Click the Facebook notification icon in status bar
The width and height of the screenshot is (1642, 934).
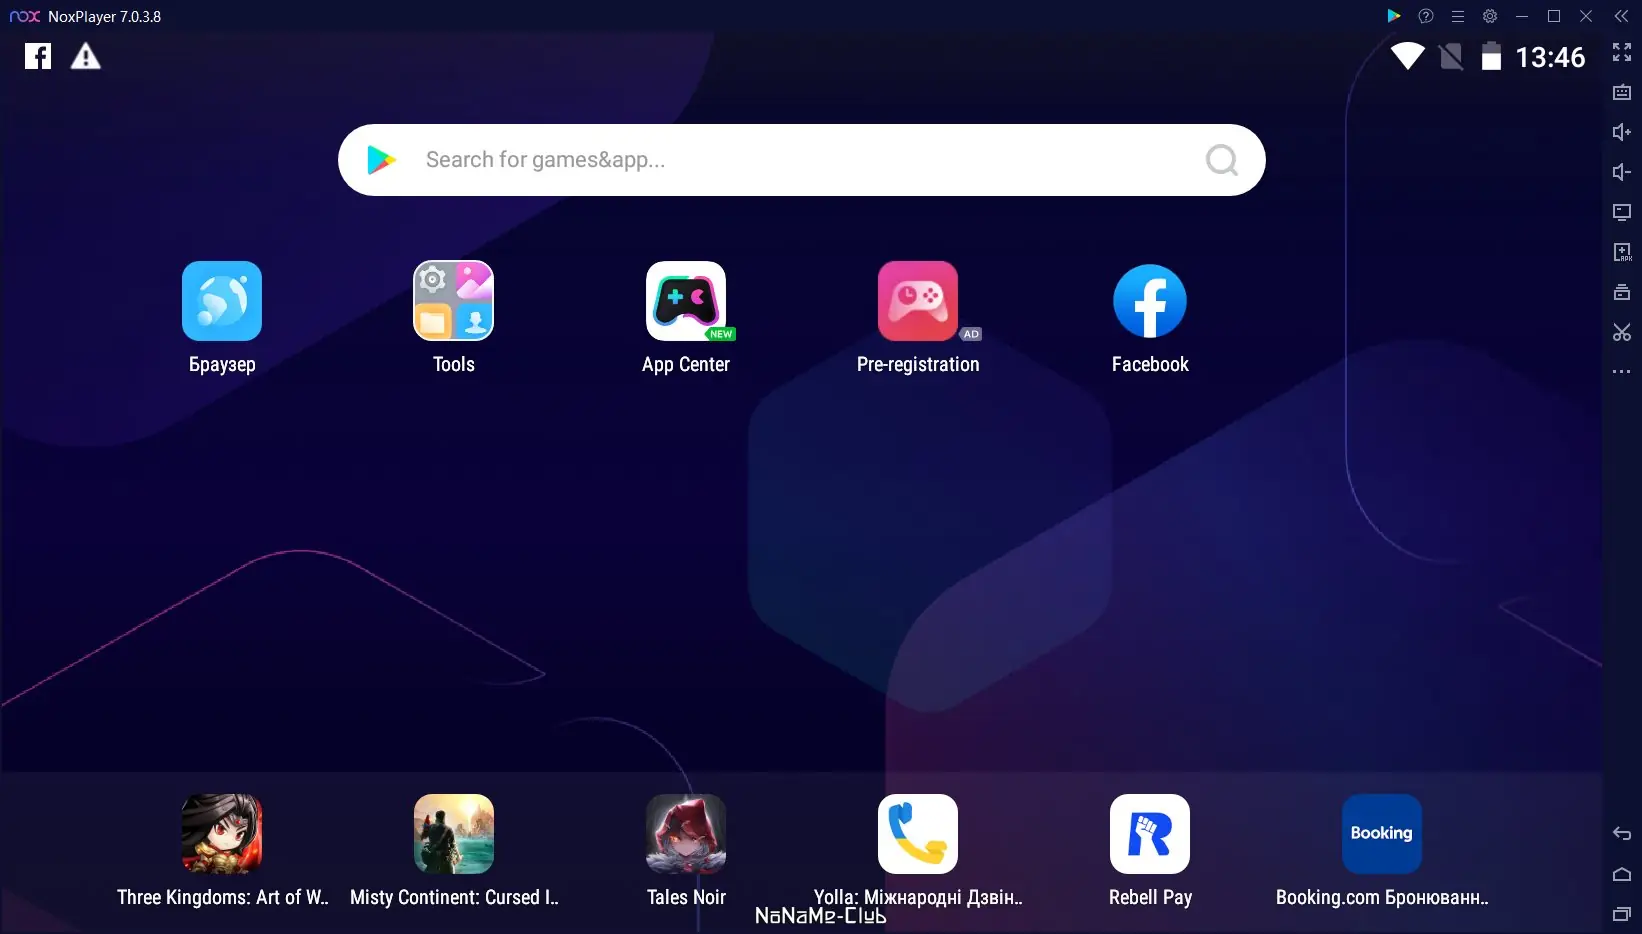(38, 56)
